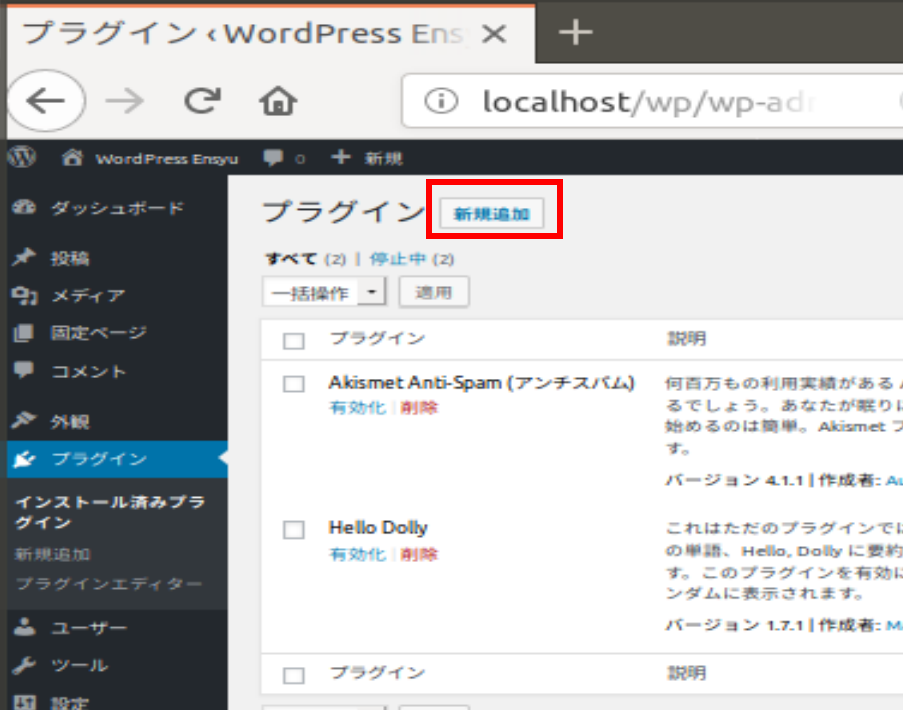Click the plug icon beside プラグイン

tap(24, 459)
